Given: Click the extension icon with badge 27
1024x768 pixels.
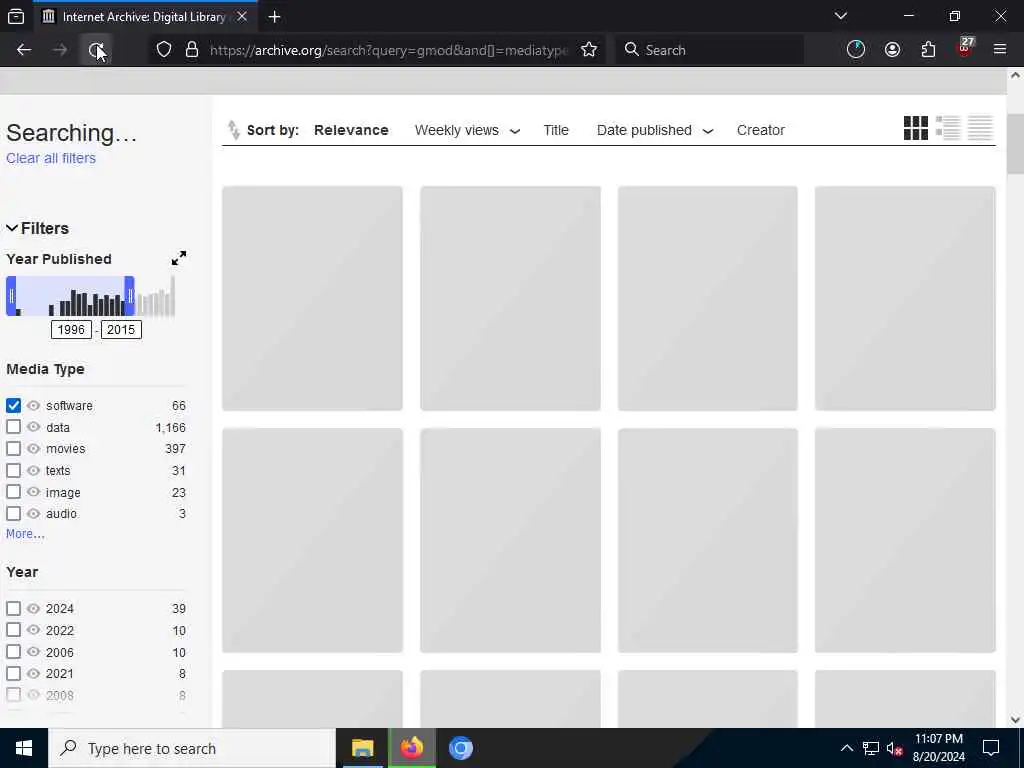Looking at the screenshot, I should [965, 48].
